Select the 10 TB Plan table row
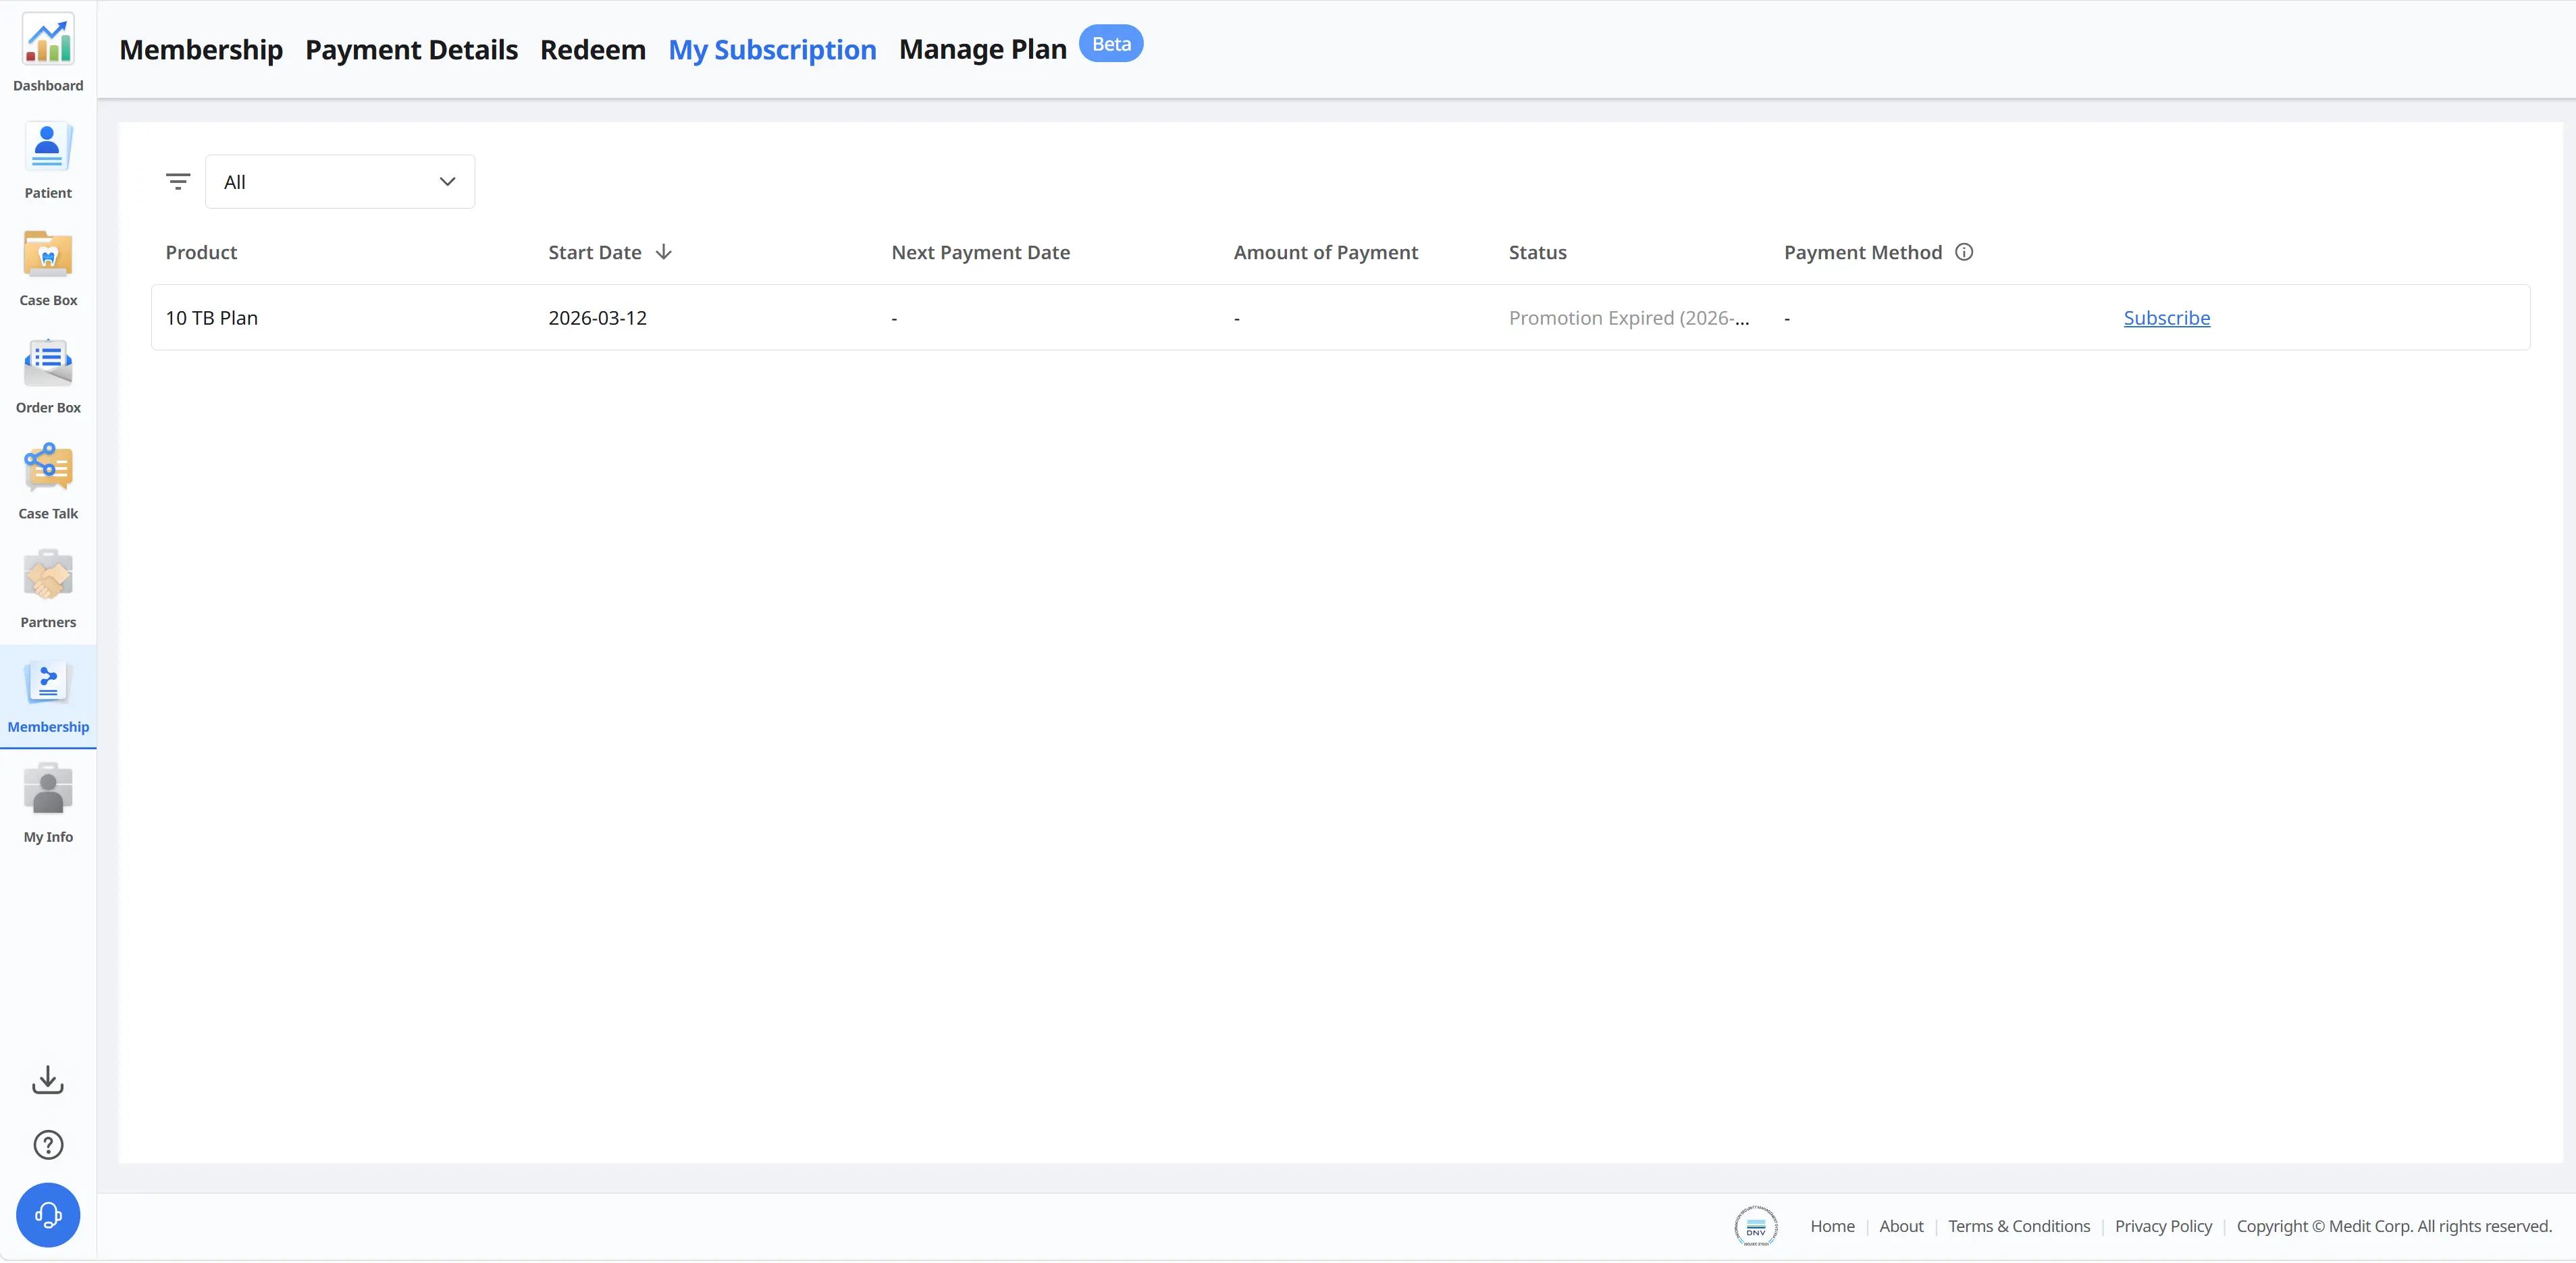Viewport: 2576px width, 1263px height. (1341, 318)
